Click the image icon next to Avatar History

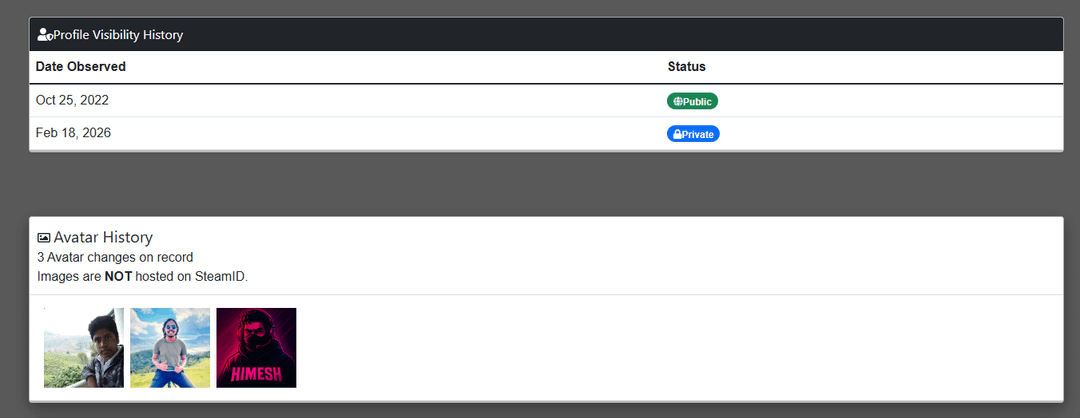[x=44, y=238]
